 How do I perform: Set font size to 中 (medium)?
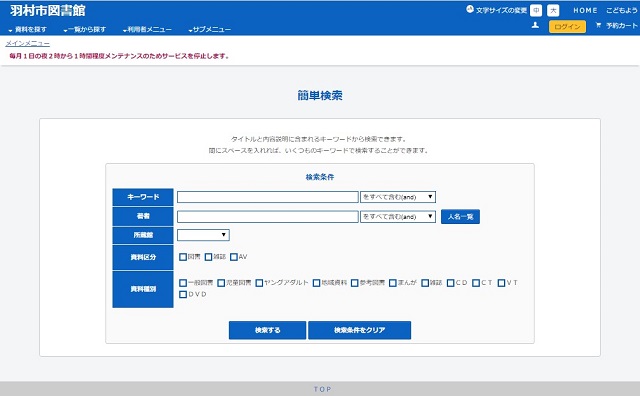pyautogui.click(x=536, y=11)
